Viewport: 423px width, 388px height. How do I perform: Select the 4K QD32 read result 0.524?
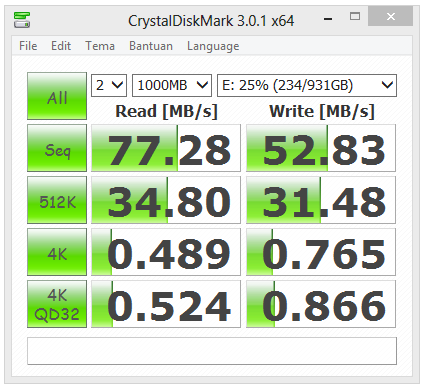(166, 304)
